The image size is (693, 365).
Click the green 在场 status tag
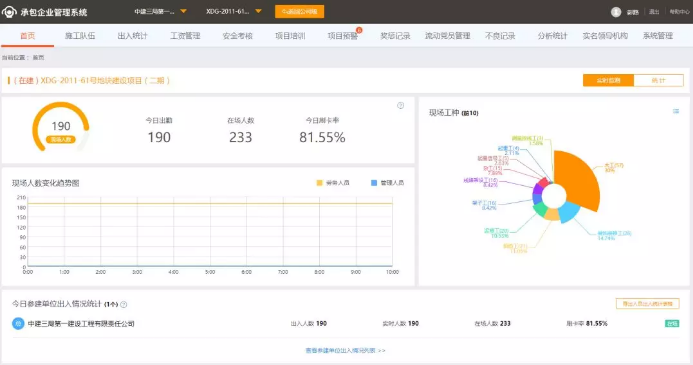[672, 323]
